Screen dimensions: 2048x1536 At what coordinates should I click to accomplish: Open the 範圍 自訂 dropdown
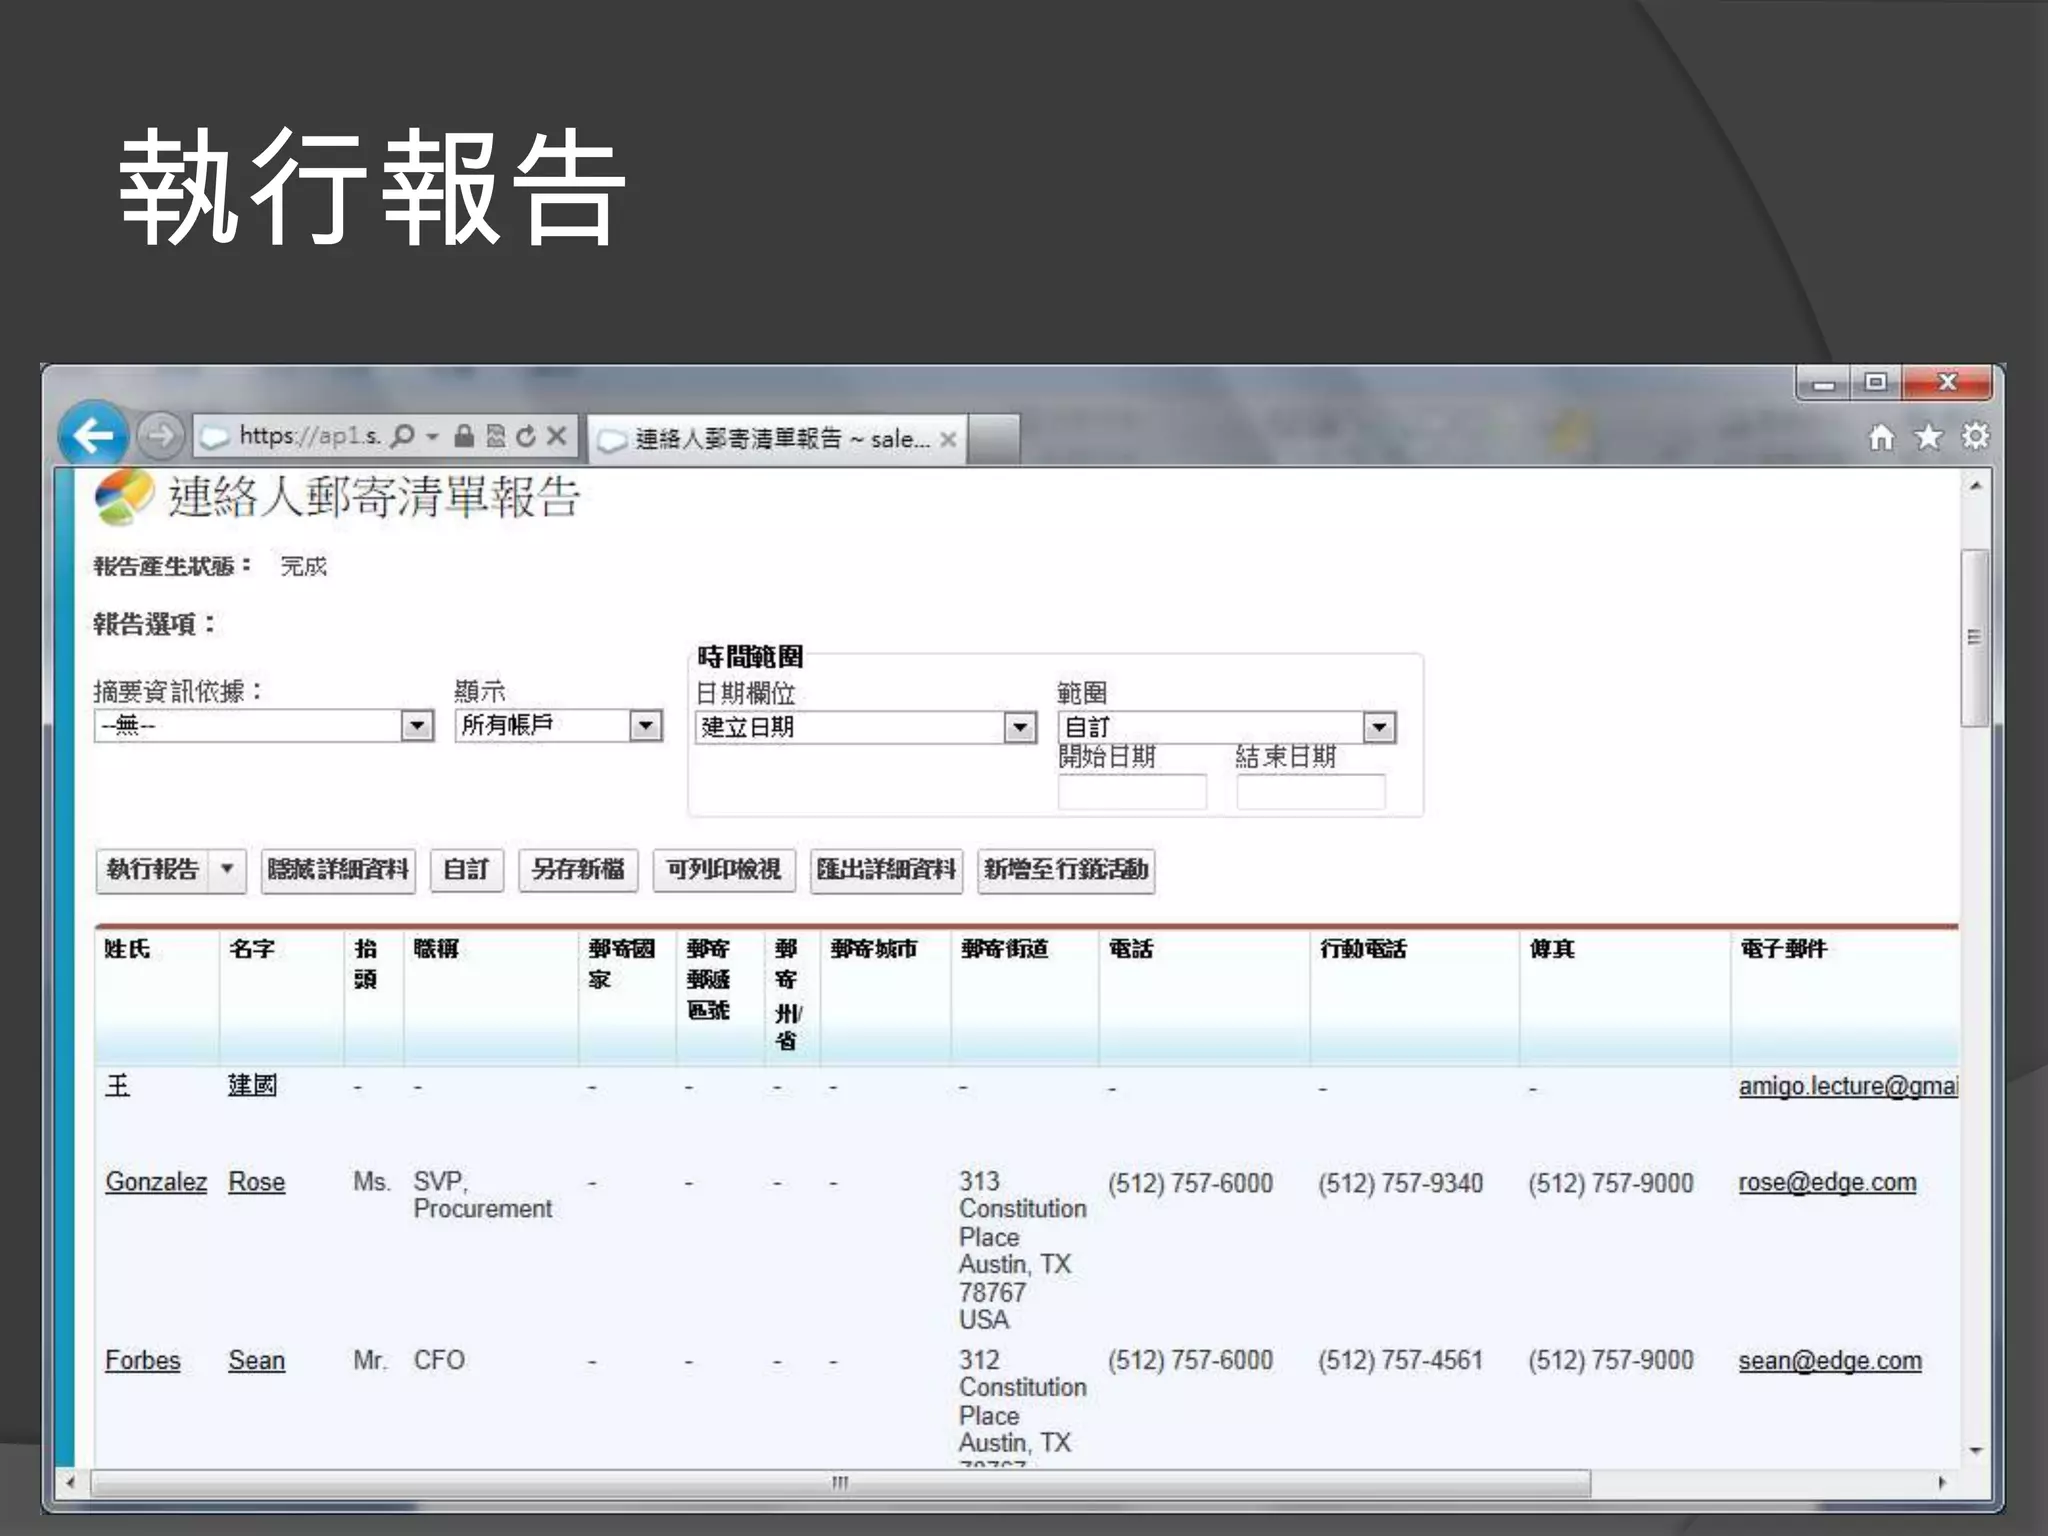click(1227, 727)
